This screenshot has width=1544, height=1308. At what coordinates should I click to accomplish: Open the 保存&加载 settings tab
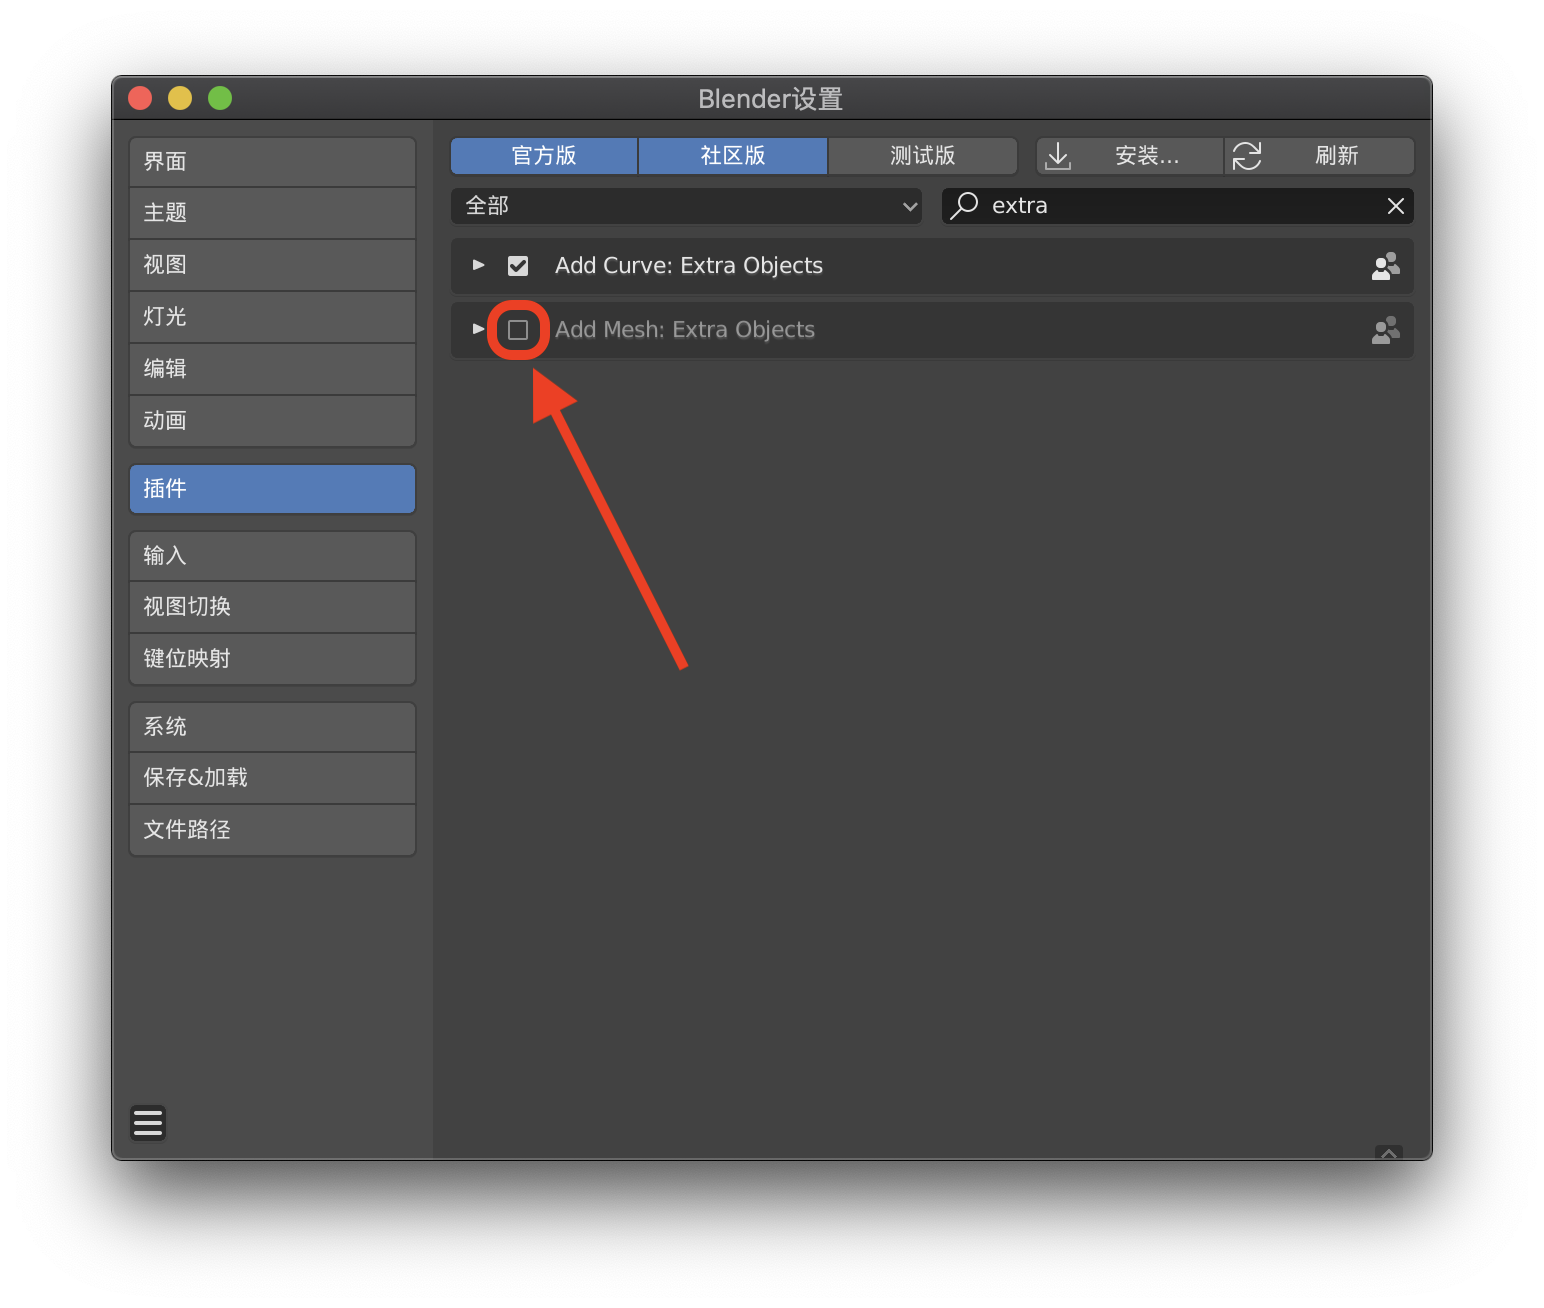point(272,778)
